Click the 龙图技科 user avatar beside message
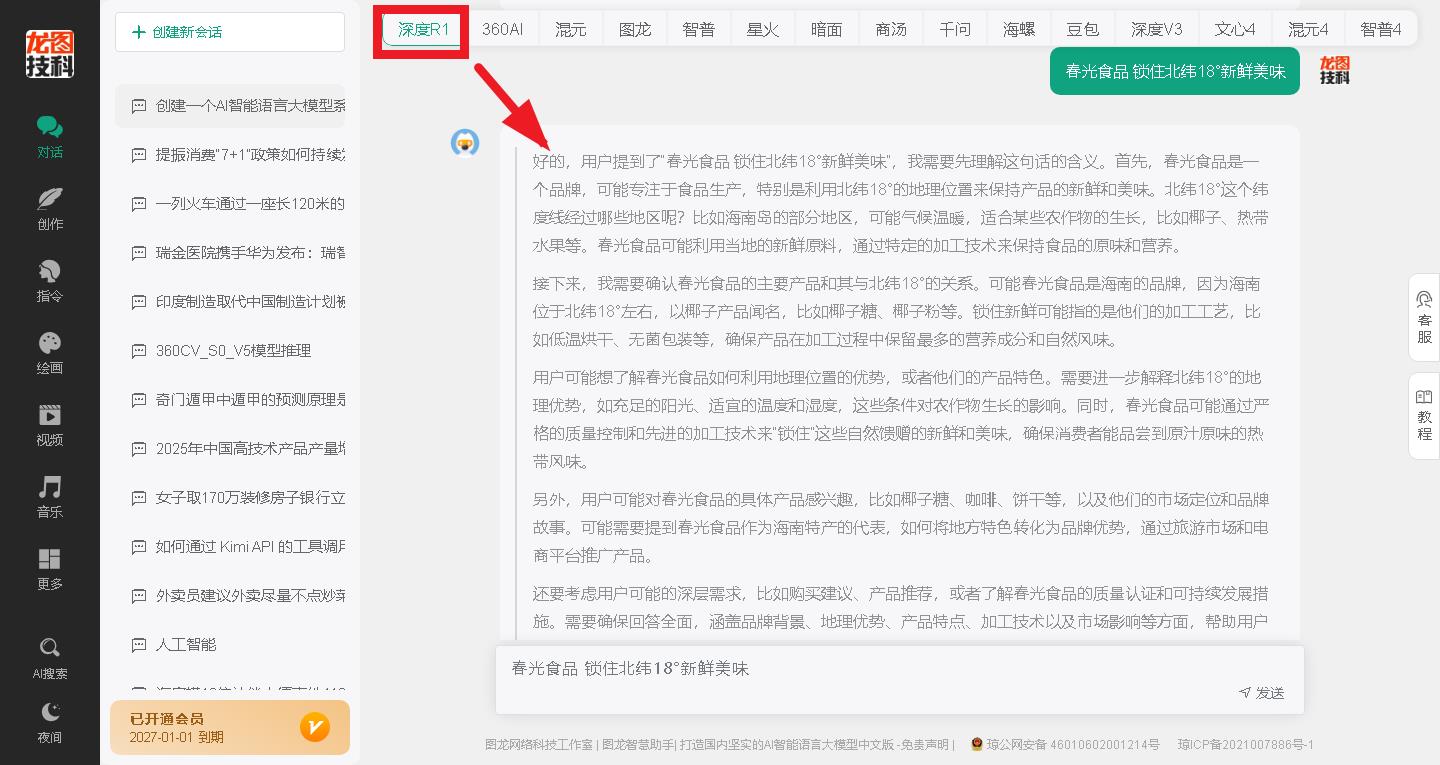The height and width of the screenshot is (765, 1440). [1335, 70]
